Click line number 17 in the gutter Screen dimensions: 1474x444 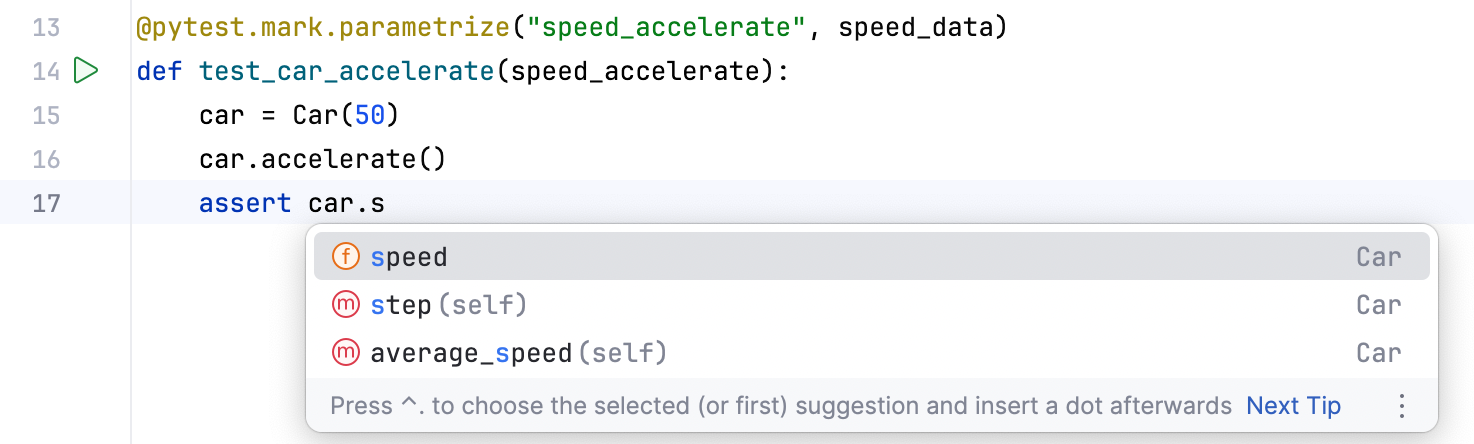(x=46, y=204)
